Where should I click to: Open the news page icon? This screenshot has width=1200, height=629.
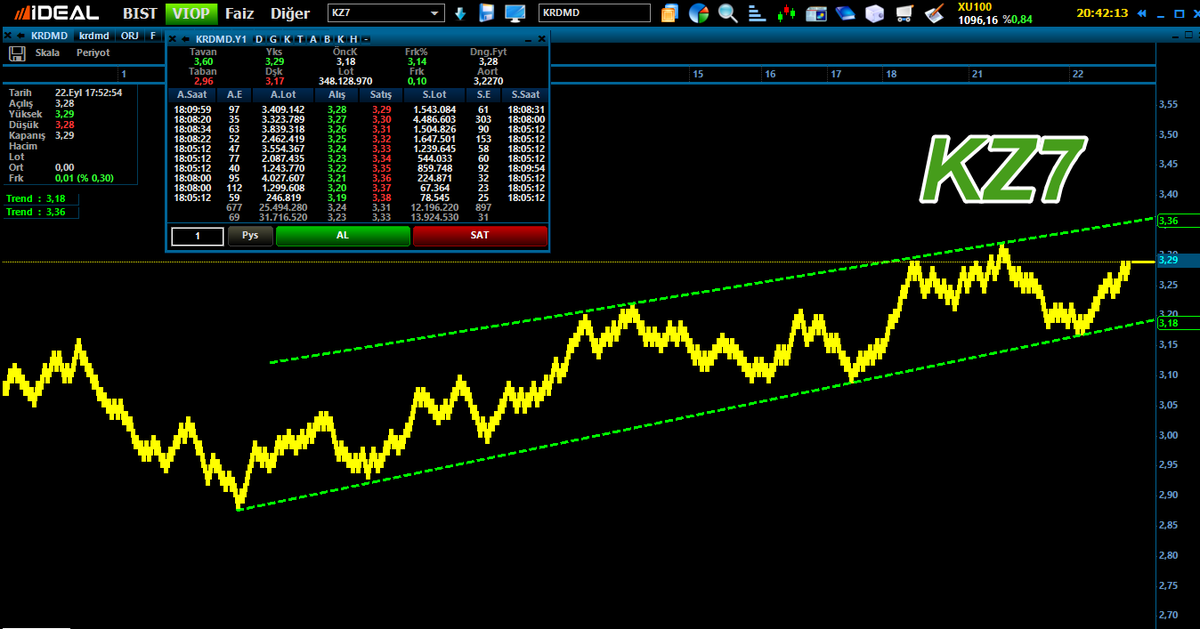point(816,14)
